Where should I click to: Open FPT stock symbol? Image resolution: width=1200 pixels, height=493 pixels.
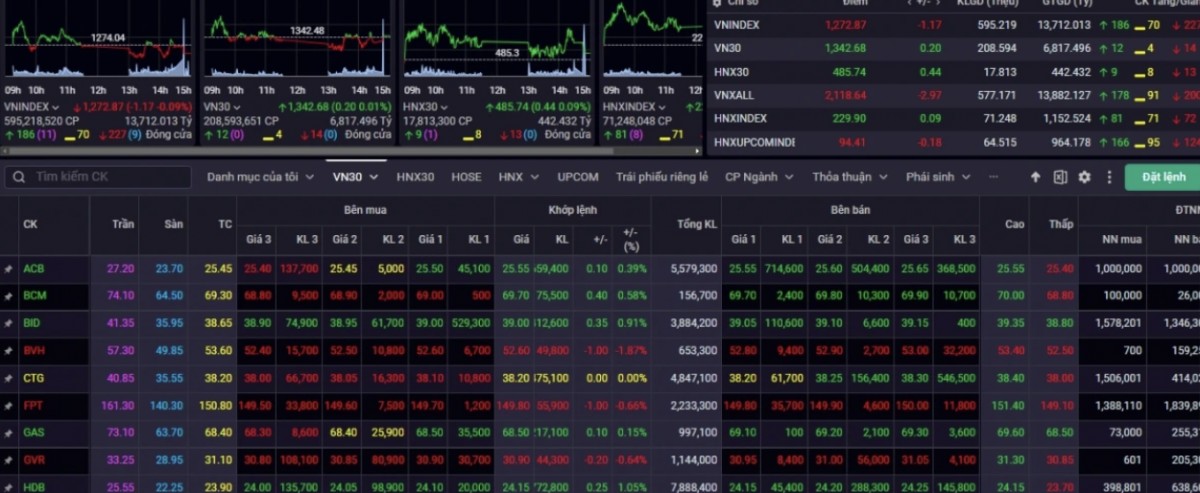[33, 407]
